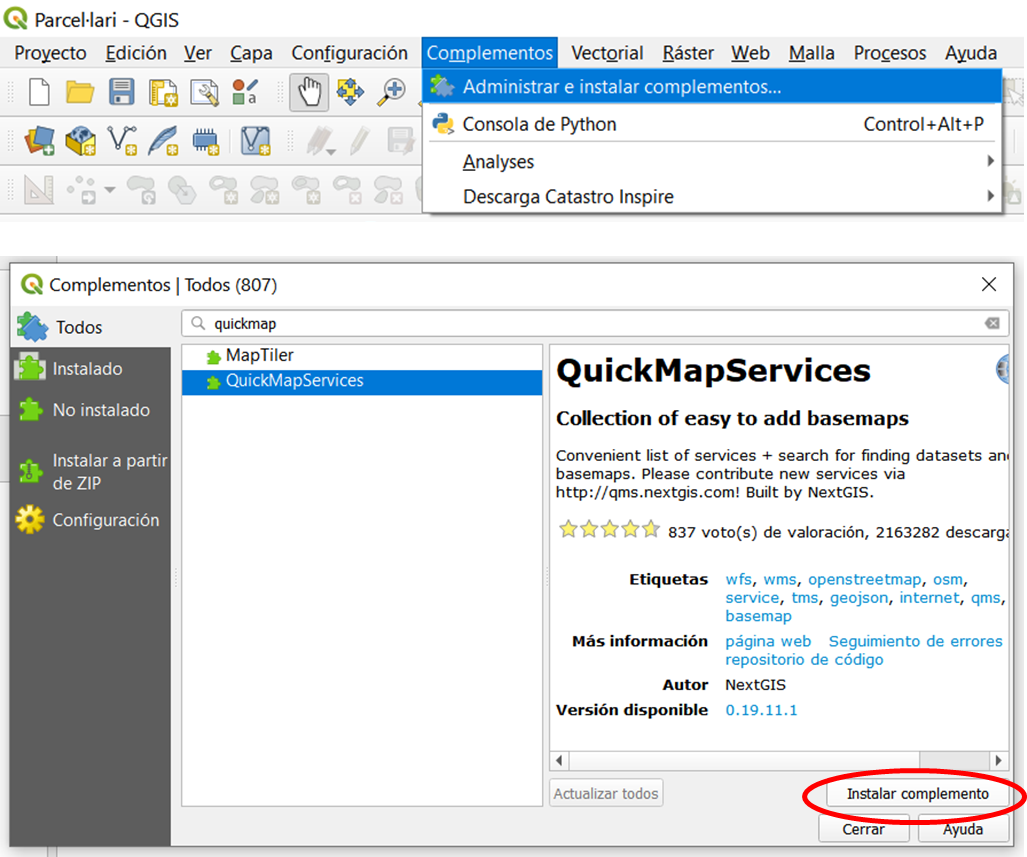Click the Delete Part icon
The width and height of the screenshot is (1027, 857).
point(388,191)
